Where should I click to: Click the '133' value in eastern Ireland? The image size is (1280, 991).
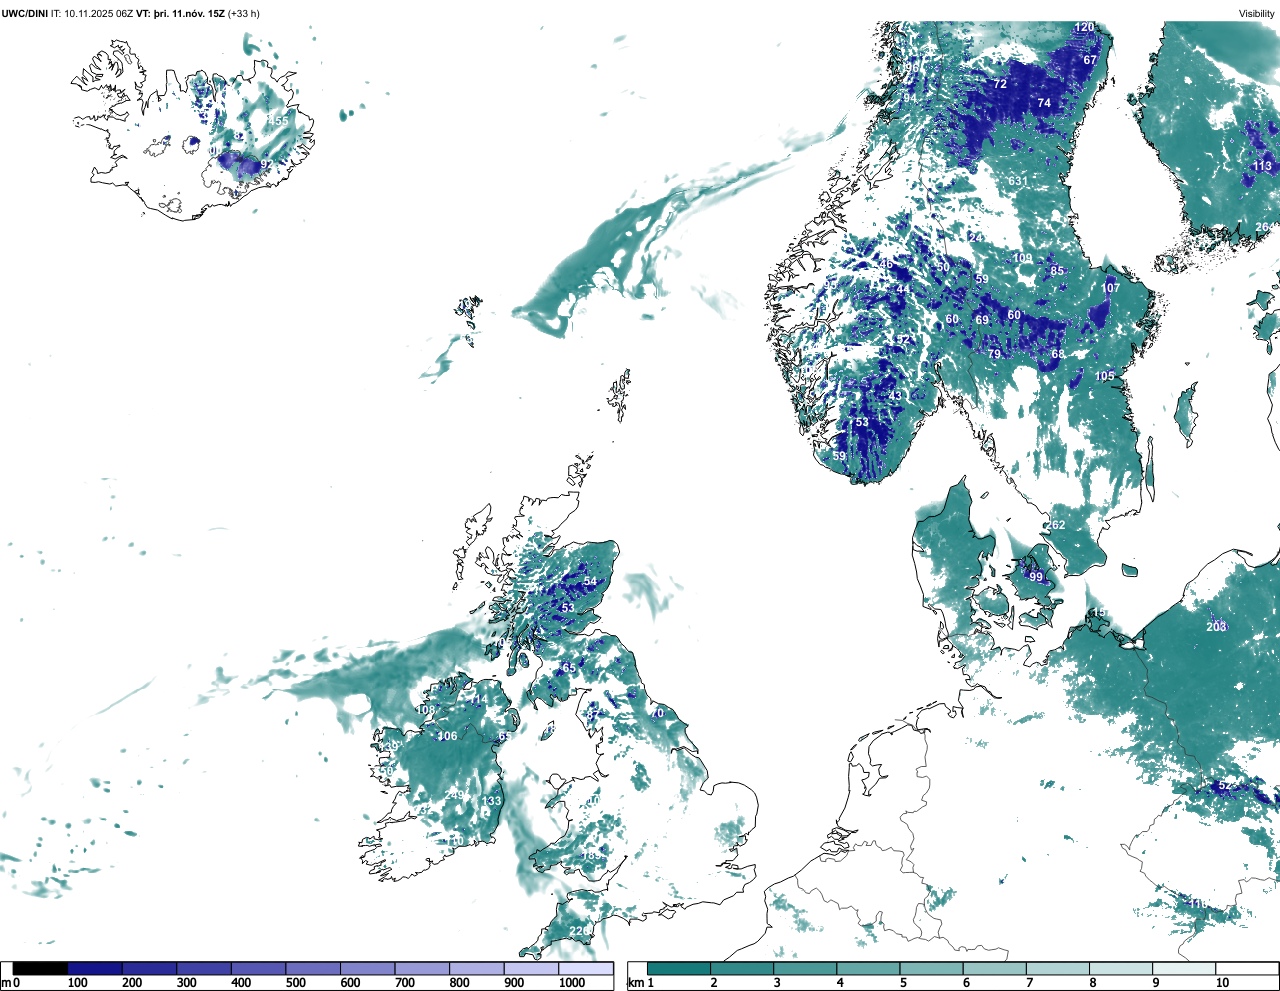492,801
